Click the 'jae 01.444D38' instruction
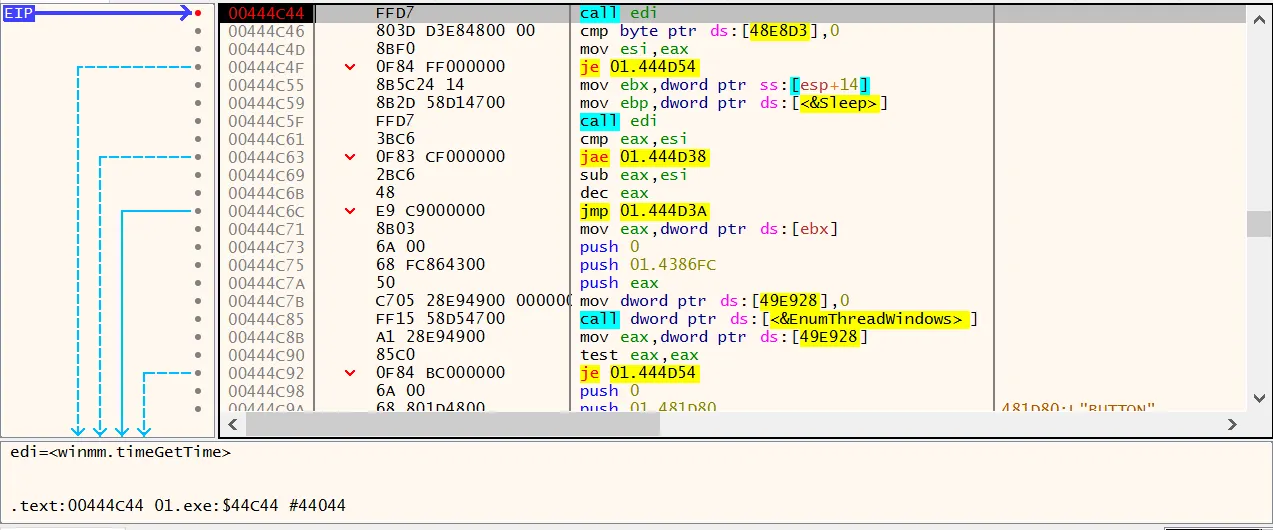 (x=643, y=157)
